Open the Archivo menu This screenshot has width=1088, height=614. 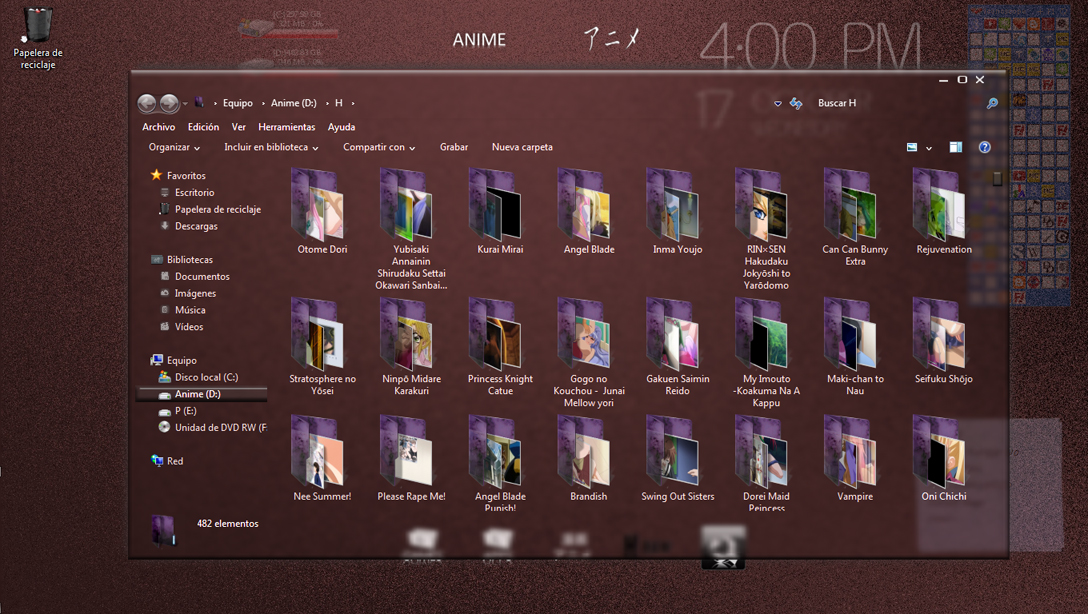tap(158, 127)
